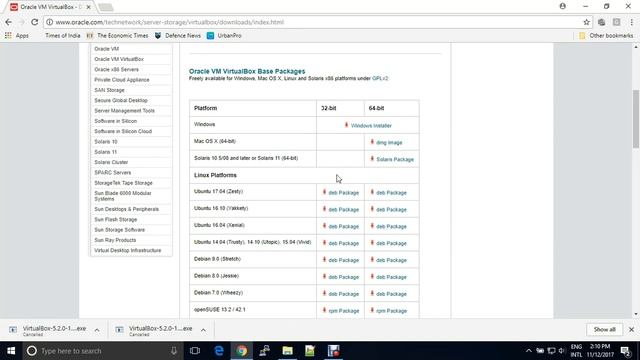640x360 pixels.
Task: Click Show all downloads button
Action: pos(604,329)
